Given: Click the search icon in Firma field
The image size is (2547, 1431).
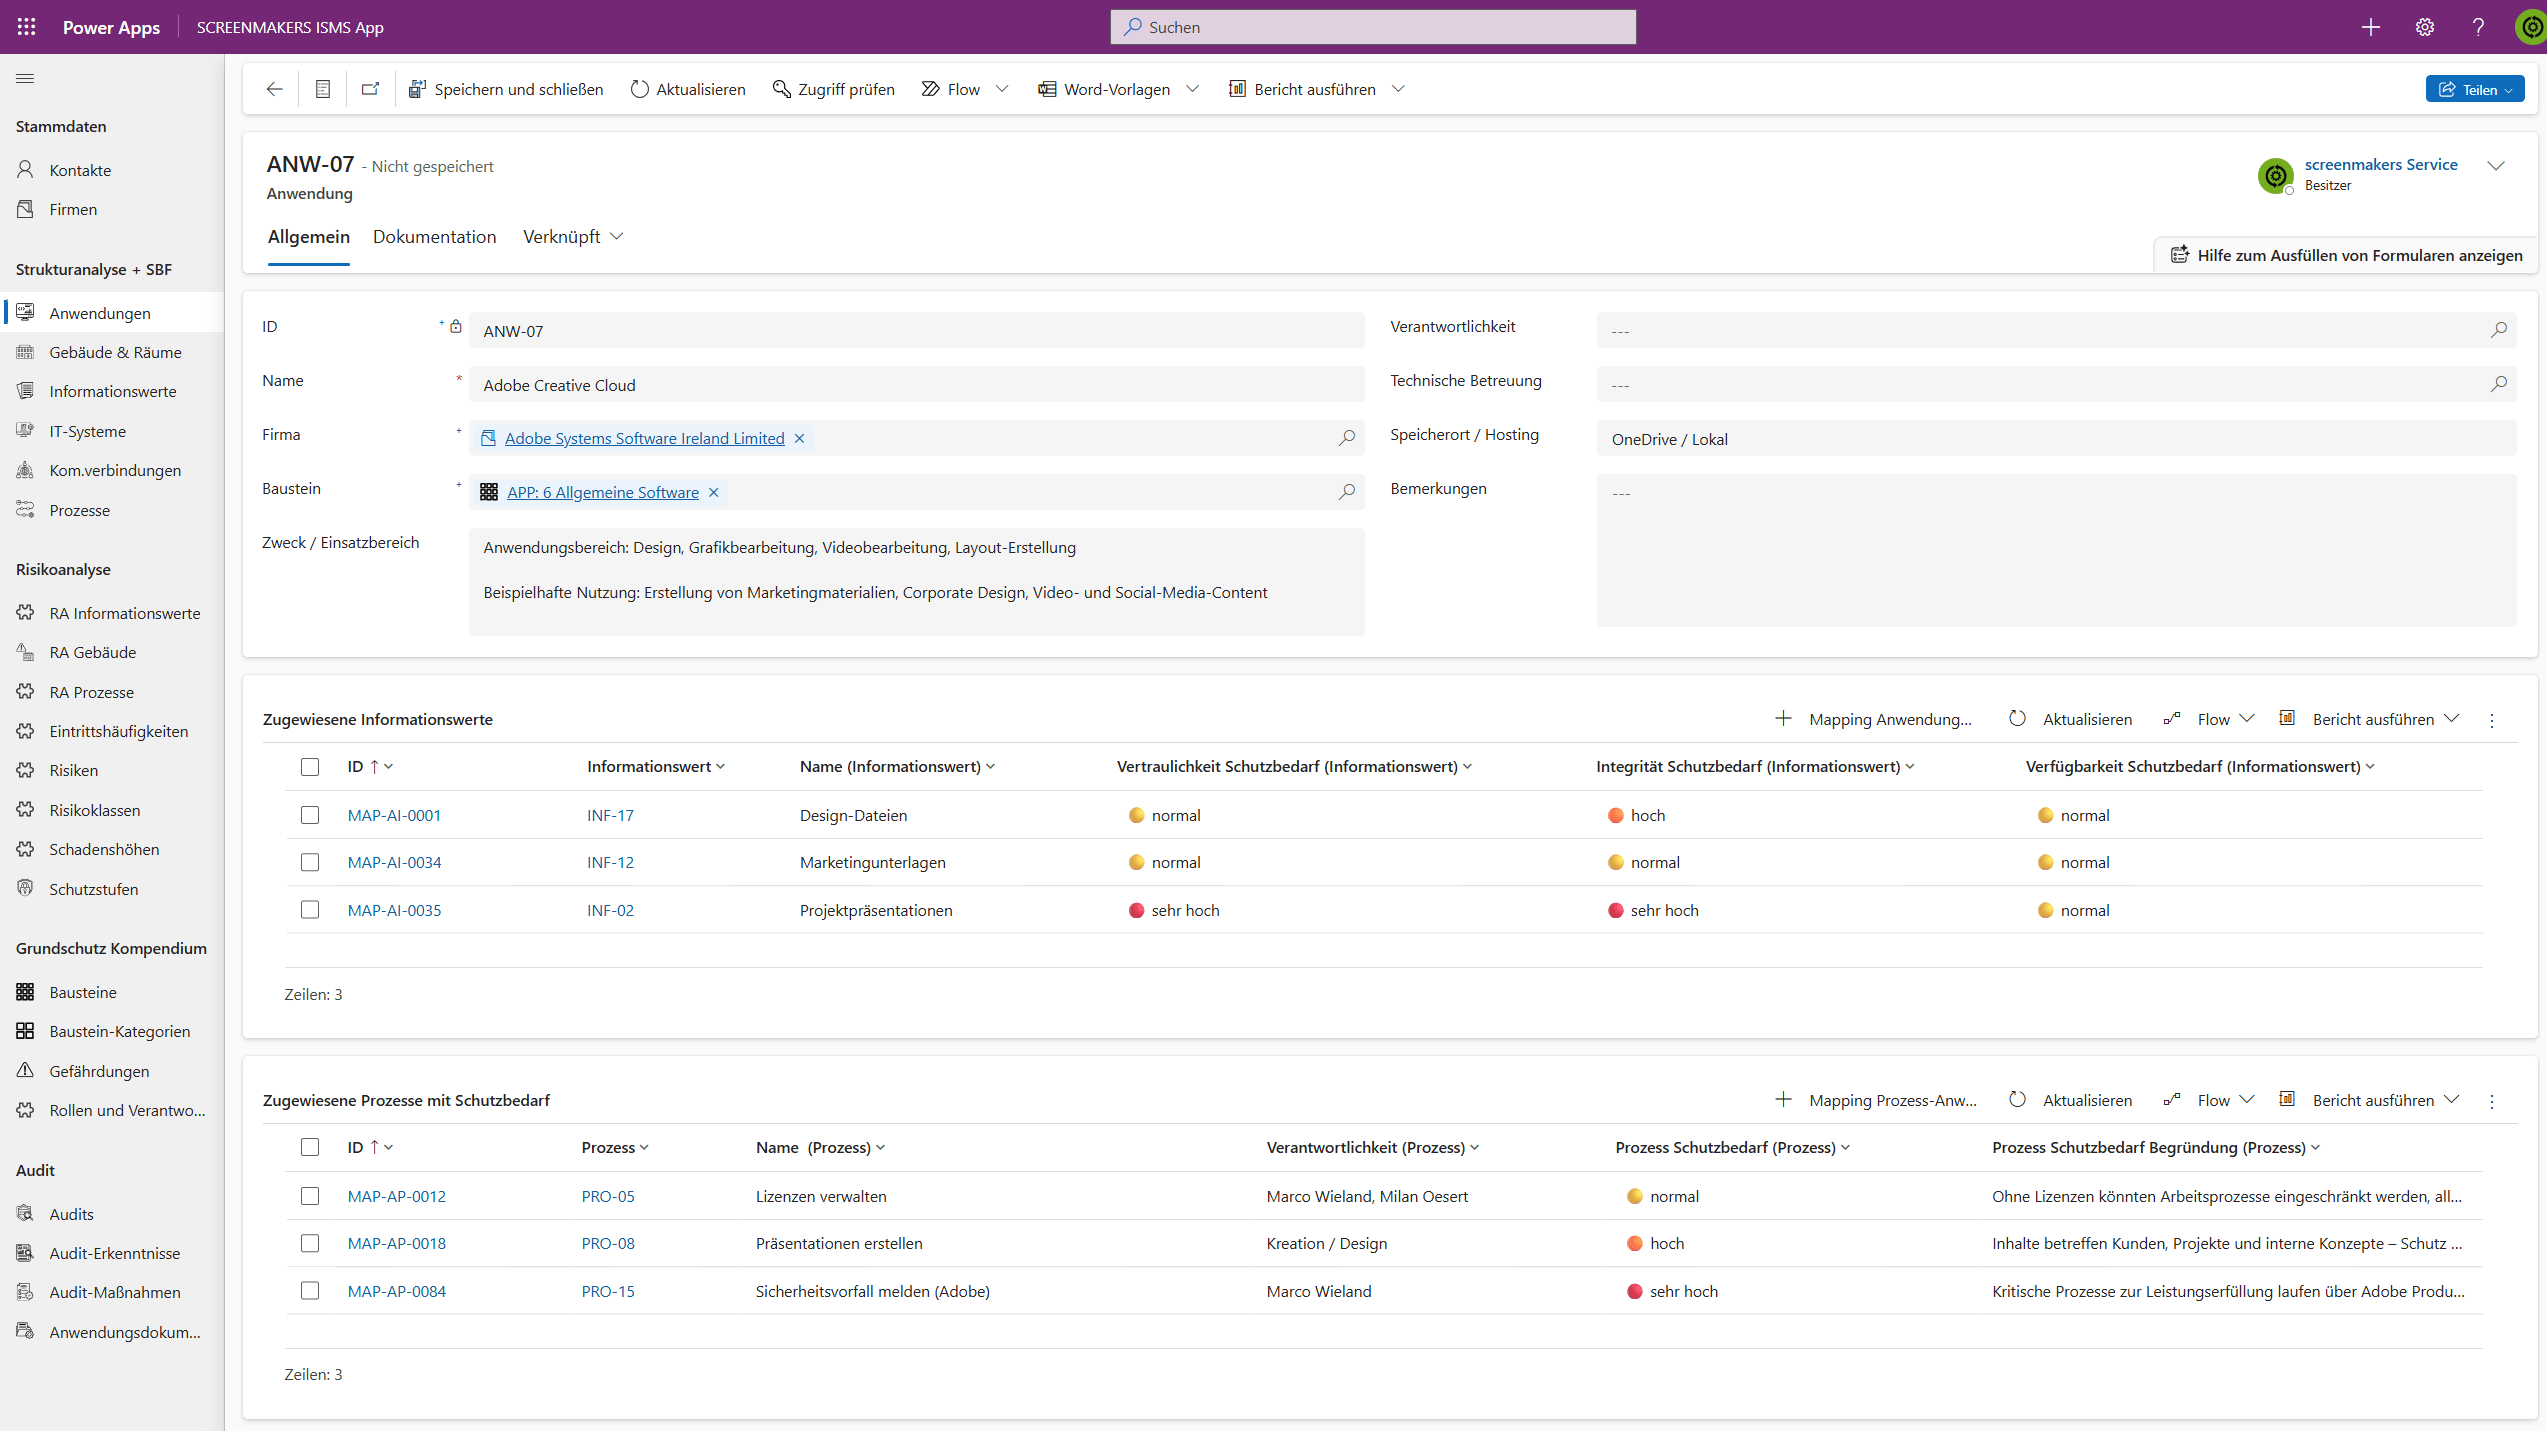Looking at the screenshot, I should click(1347, 438).
